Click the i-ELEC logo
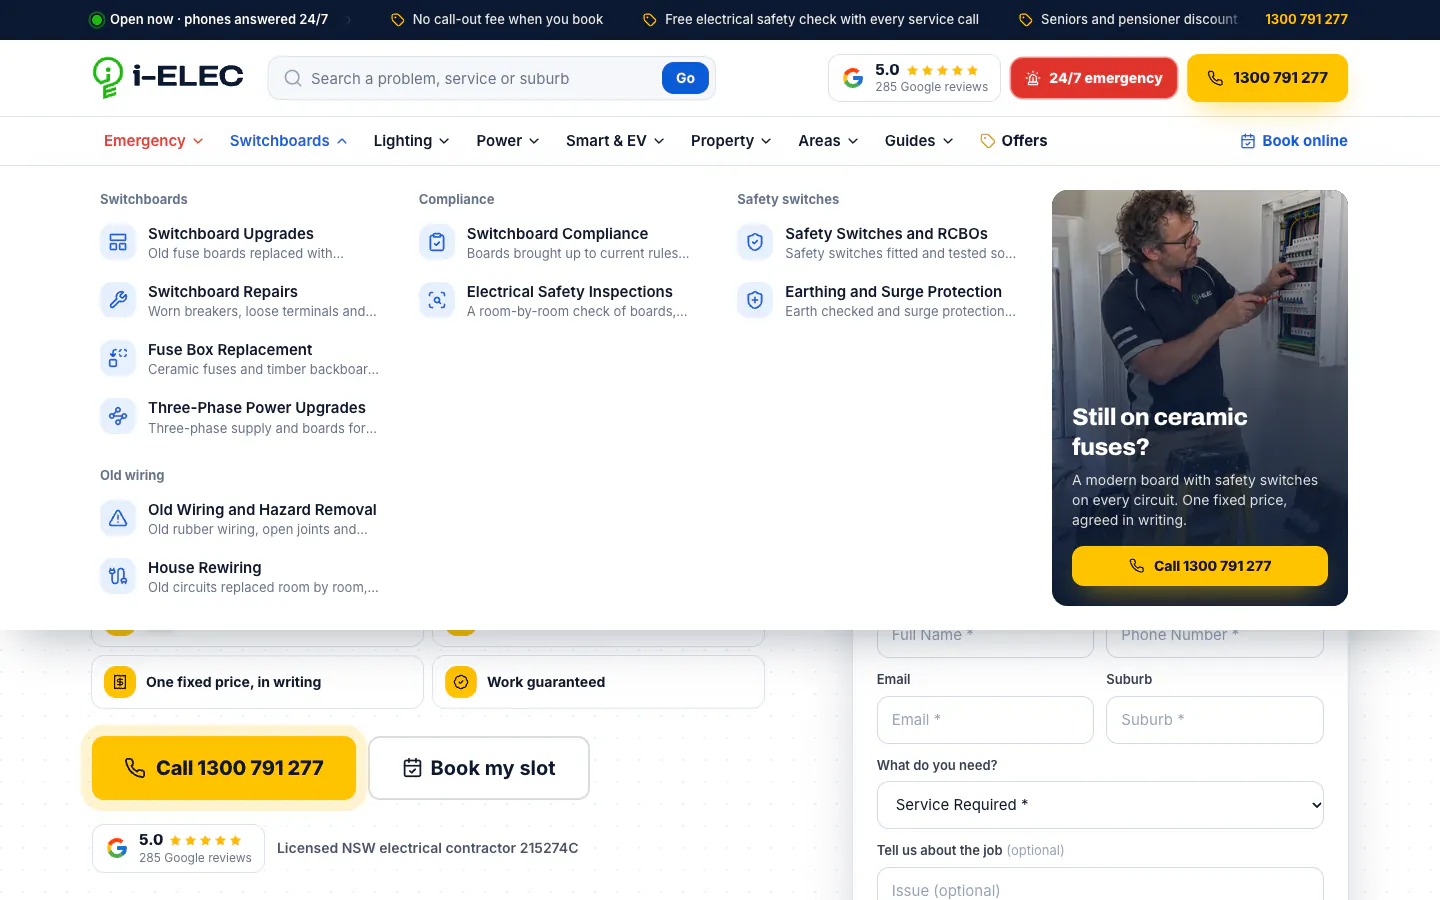This screenshot has height=900, width=1440. click(x=168, y=77)
